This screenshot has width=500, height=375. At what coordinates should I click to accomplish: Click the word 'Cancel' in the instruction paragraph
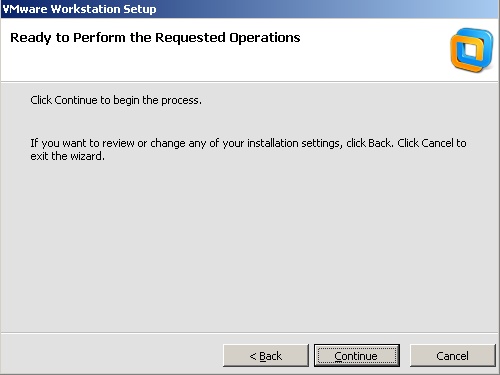[437, 143]
